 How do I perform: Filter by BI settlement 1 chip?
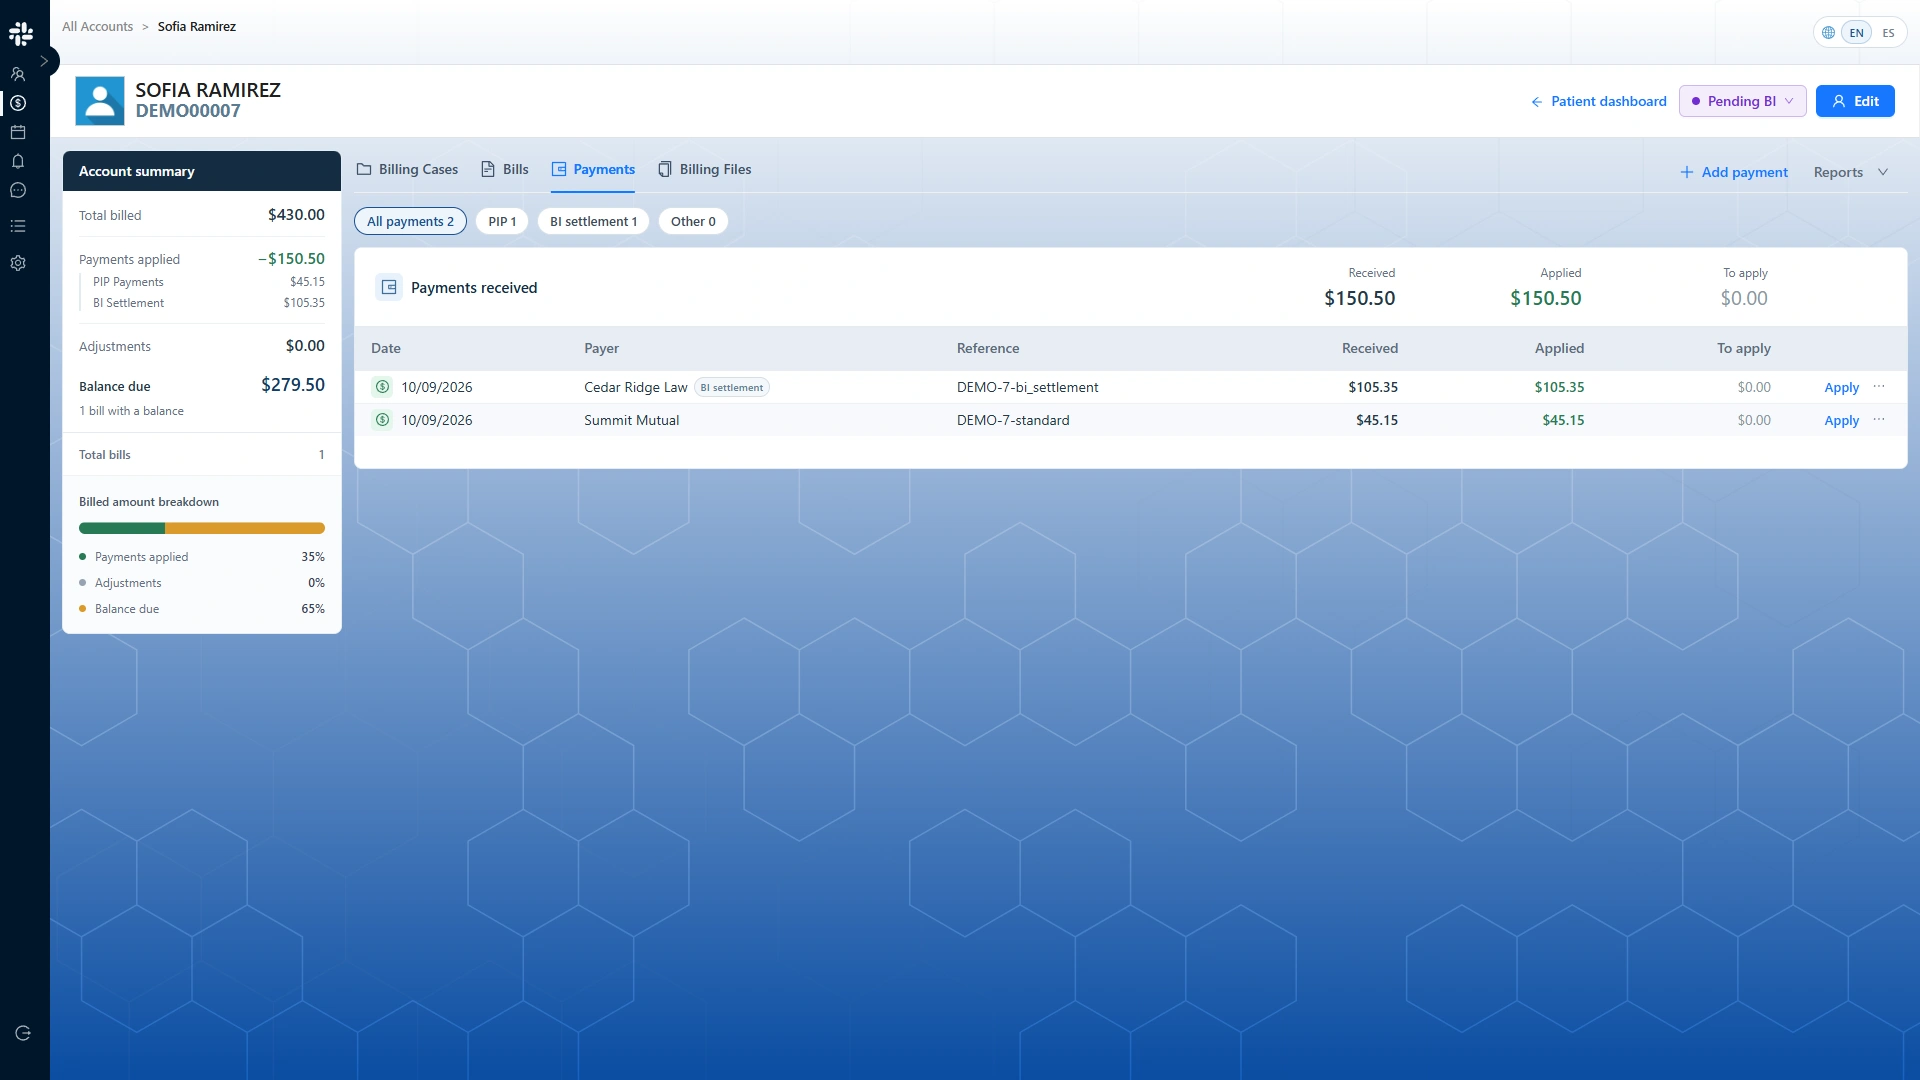[x=593, y=221]
